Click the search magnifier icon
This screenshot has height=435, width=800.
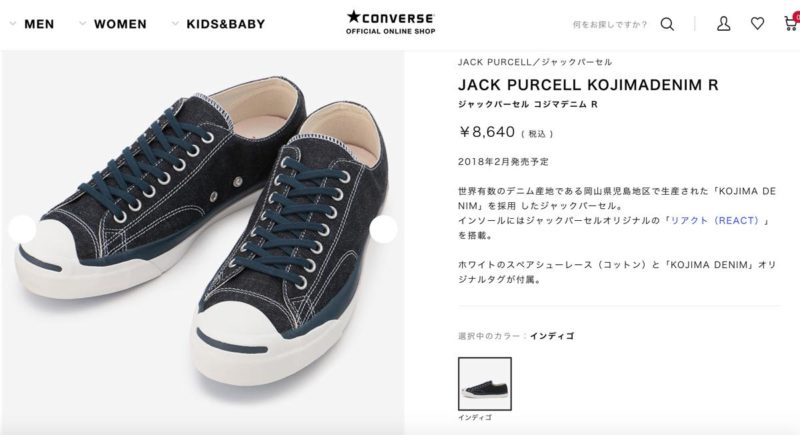[667, 24]
